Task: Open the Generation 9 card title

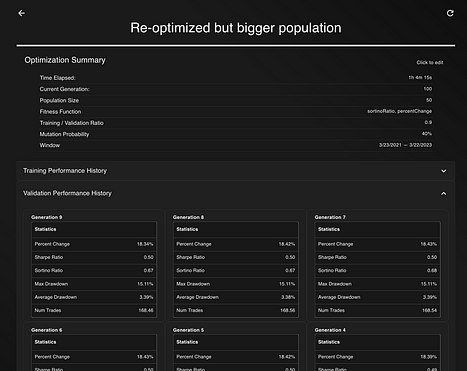Action: pos(47,217)
